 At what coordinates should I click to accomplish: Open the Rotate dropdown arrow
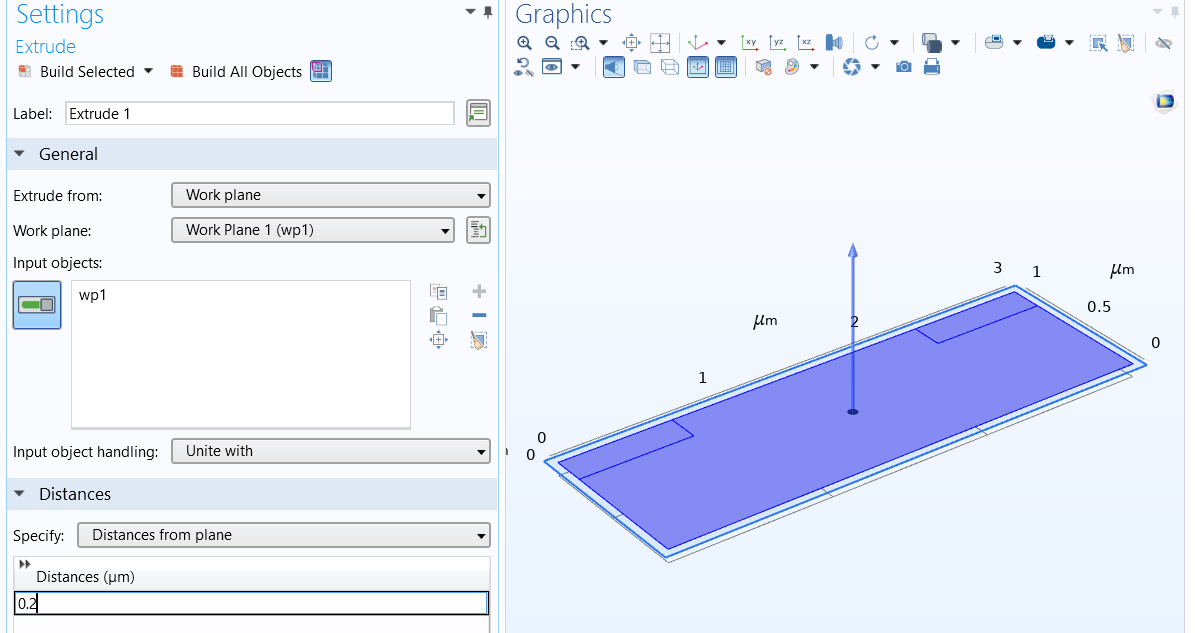(x=895, y=43)
